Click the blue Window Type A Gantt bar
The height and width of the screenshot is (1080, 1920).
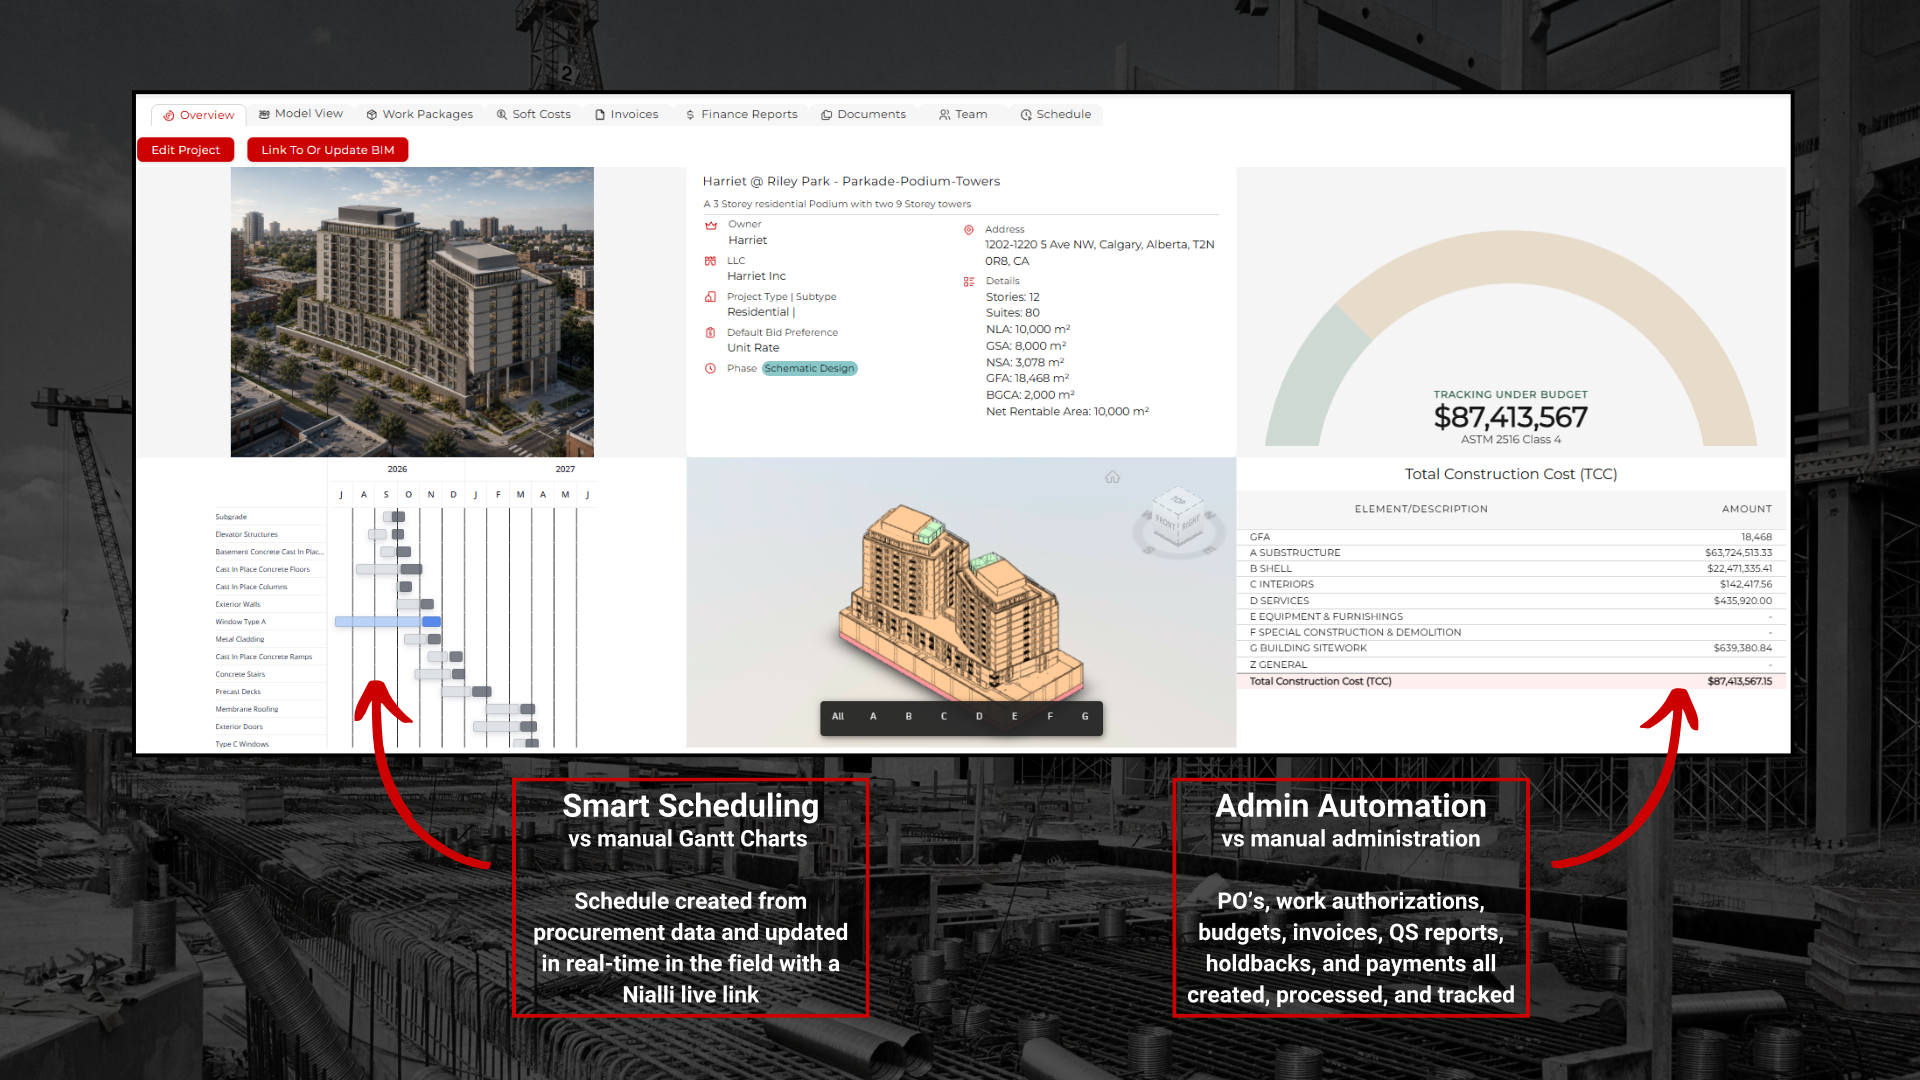pyautogui.click(x=388, y=622)
